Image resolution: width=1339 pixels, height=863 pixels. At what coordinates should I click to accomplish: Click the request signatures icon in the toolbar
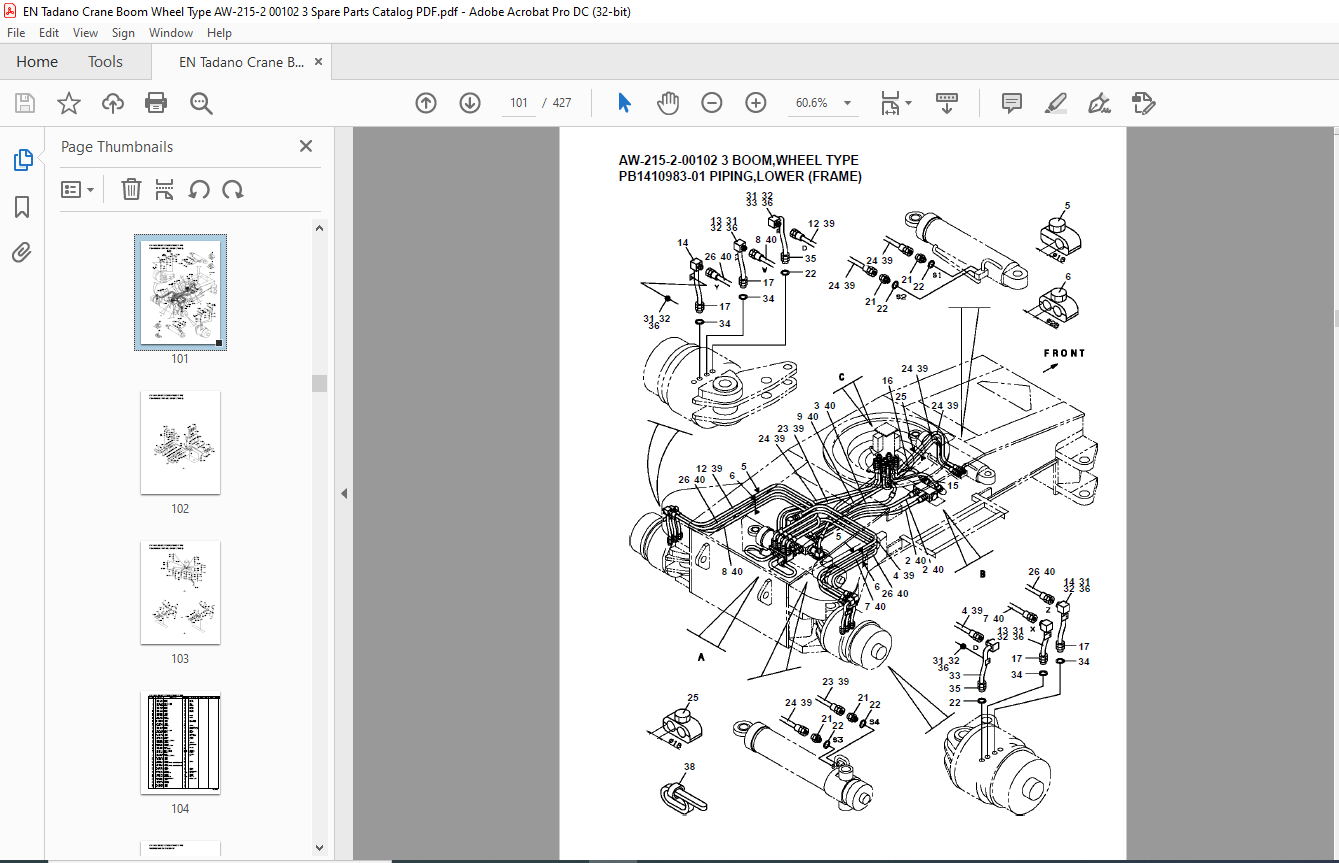click(1144, 103)
